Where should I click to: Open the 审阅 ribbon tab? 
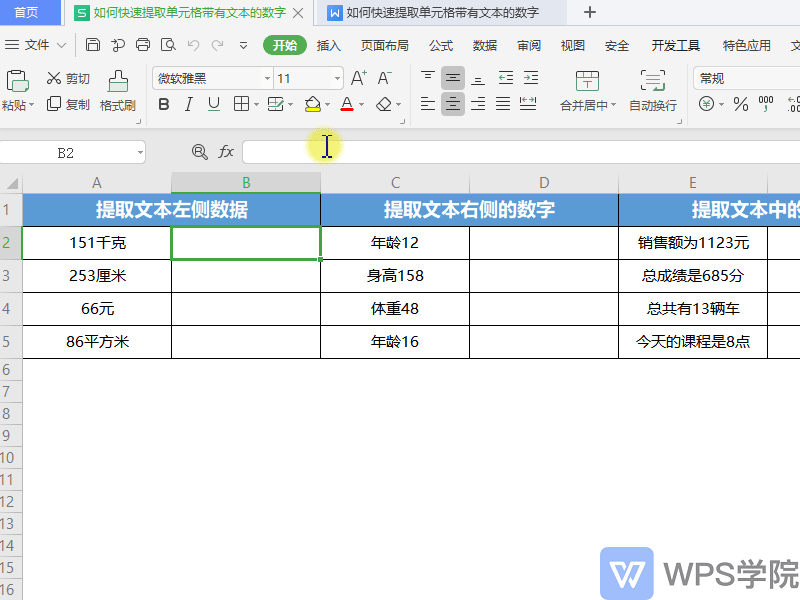click(x=529, y=45)
